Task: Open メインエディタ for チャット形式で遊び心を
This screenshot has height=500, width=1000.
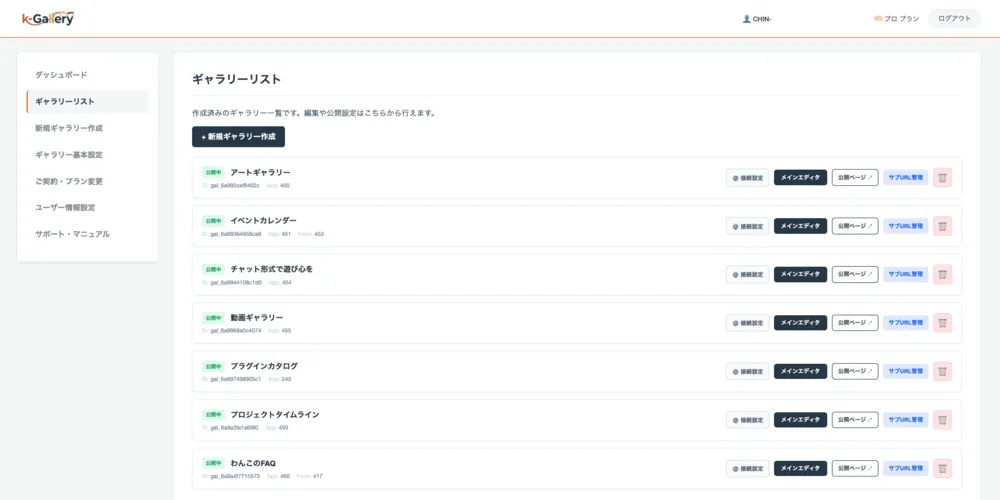Action: pos(800,274)
